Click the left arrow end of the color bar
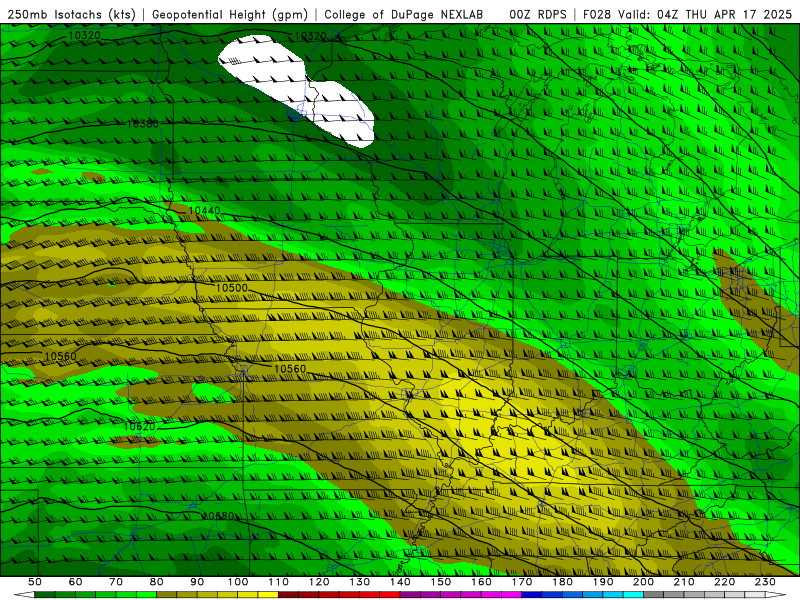 24,595
